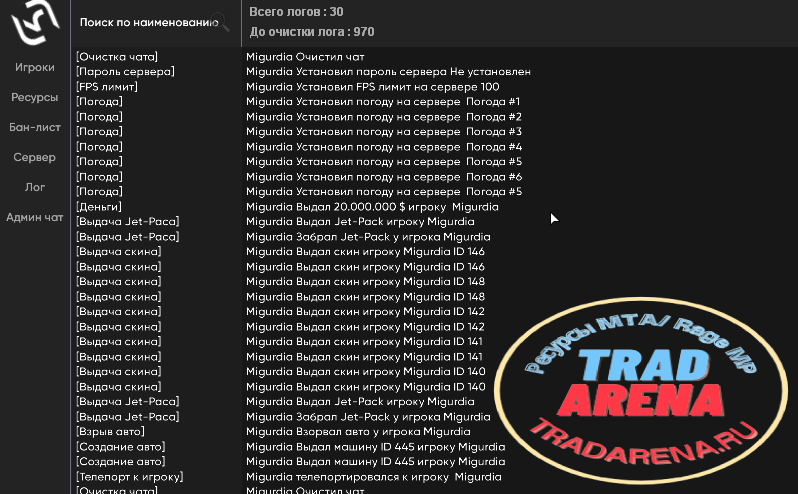Screen dimensions: 798x494
Task: Click the Всего логов counter text
Action: tap(296, 12)
